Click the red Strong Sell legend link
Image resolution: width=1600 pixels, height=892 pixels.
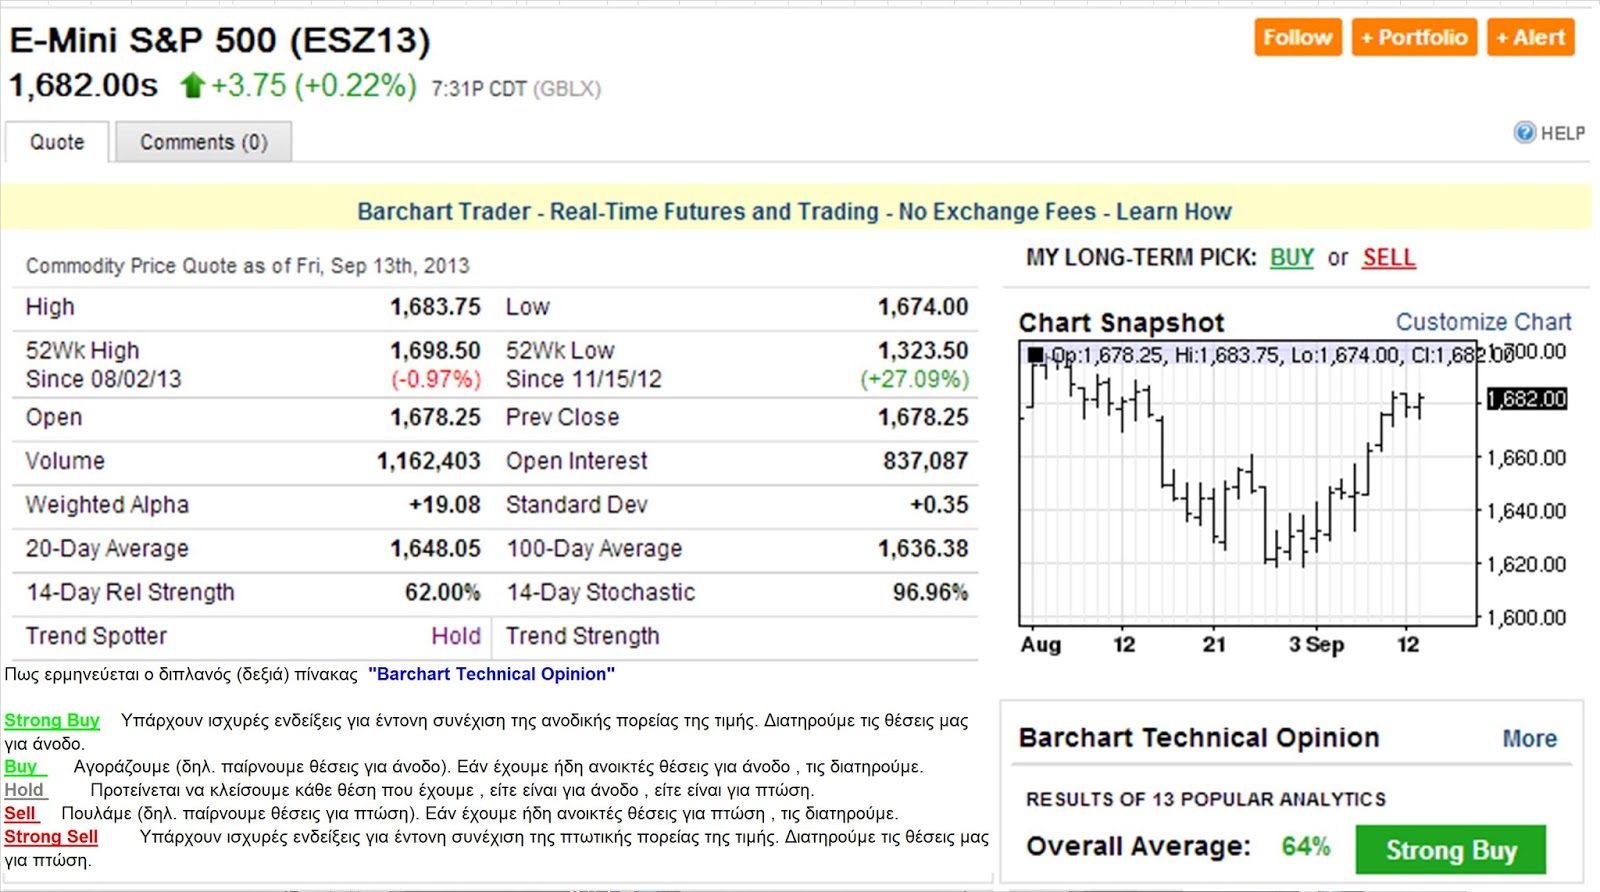click(51, 837)
